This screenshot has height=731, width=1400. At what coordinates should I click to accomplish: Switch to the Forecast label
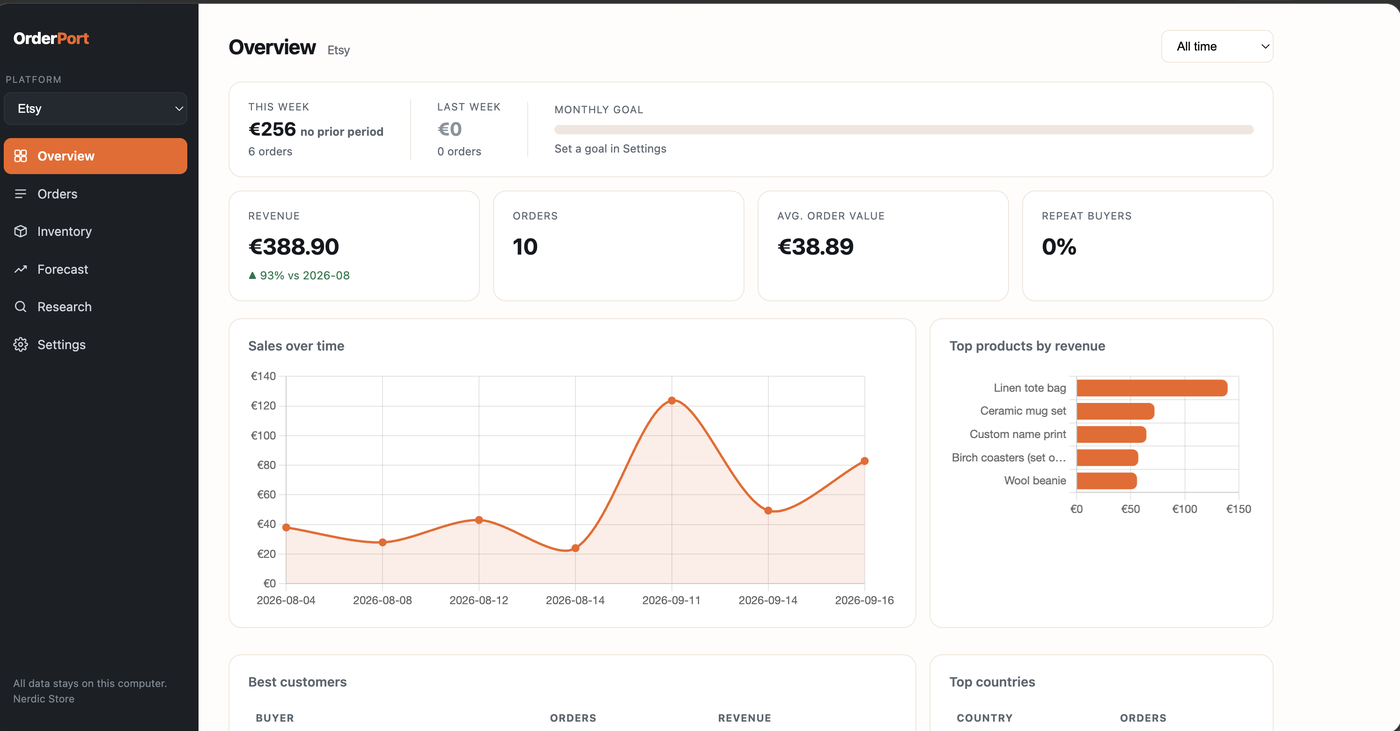pyautogui.click(x=63, y=269)
